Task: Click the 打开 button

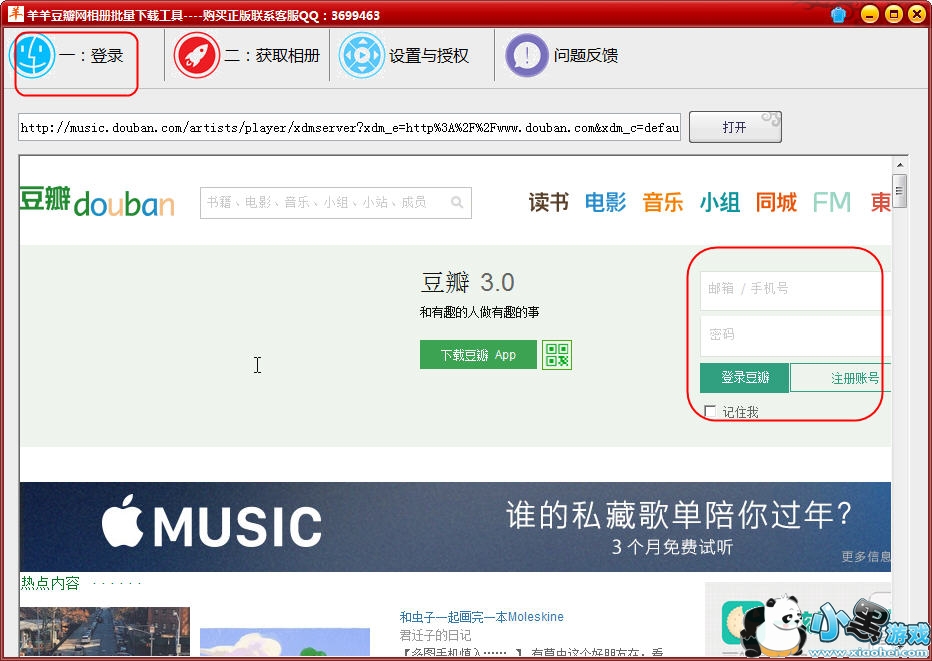Action: (735, 127)
